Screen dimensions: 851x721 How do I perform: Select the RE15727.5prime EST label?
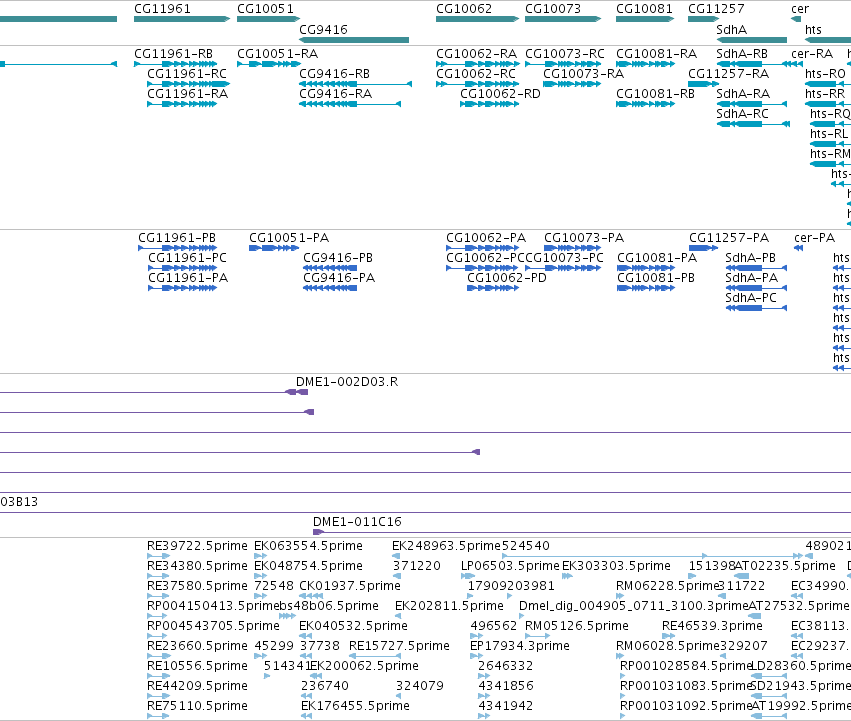click(x=399, y=646)
